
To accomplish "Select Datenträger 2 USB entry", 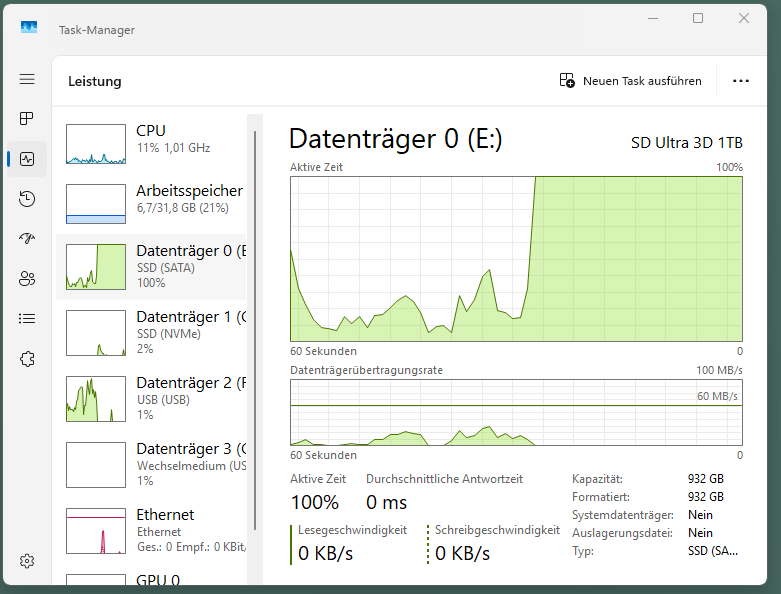I will pos(155,398).
